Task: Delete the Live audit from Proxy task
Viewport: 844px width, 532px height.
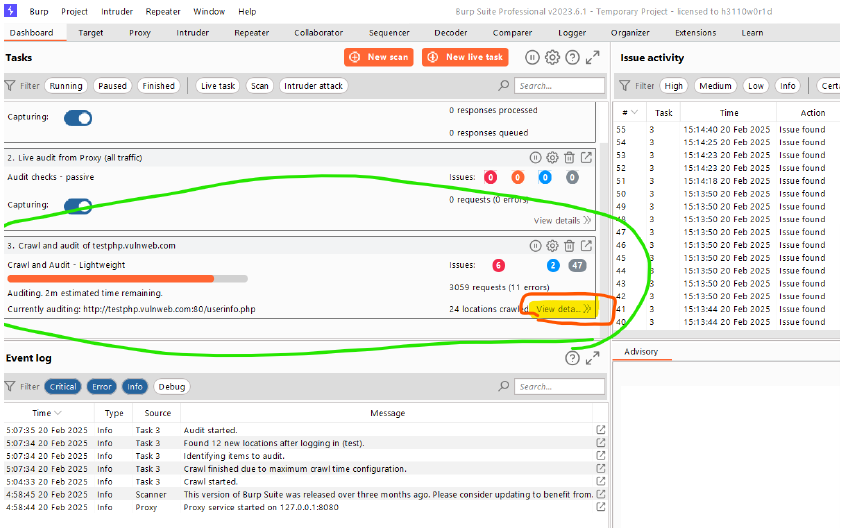Action: coord(569,158)
